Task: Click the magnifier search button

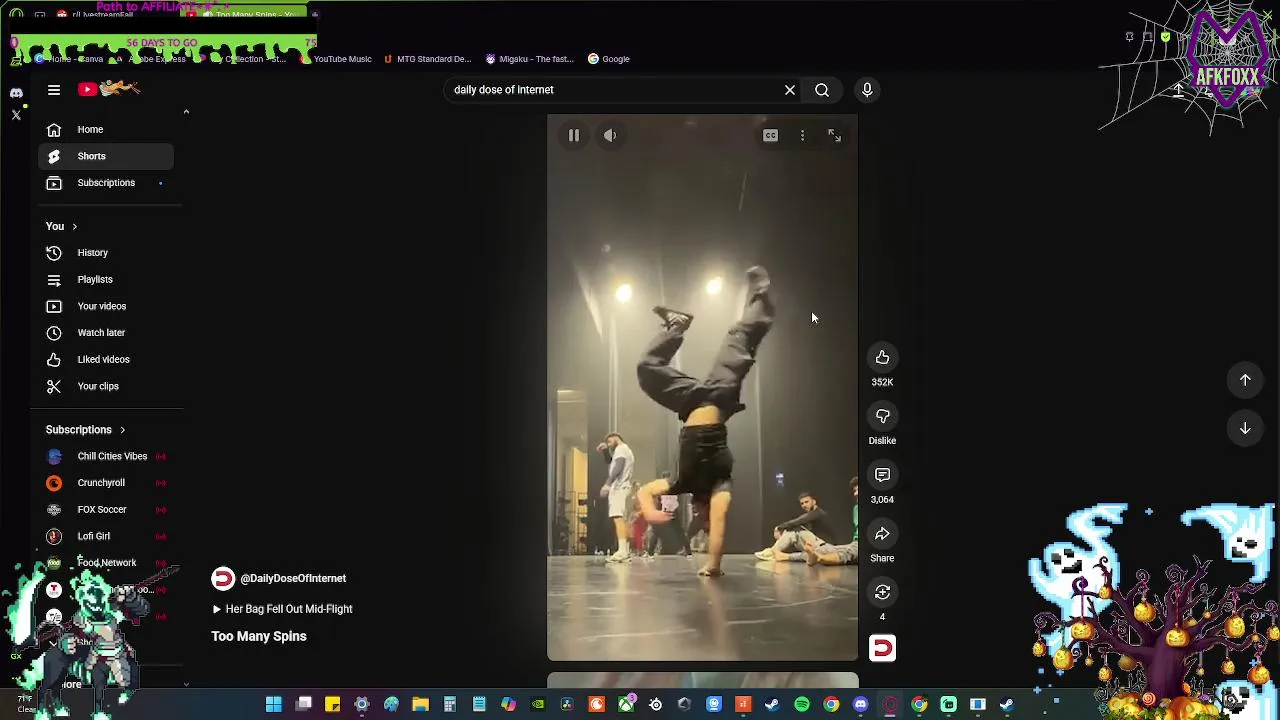Action: [x=822, y=90]
